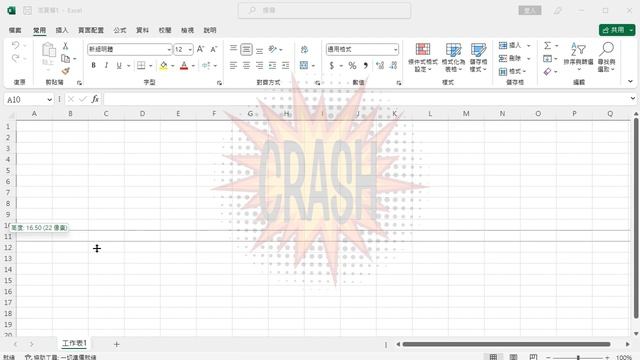640x360 pixels.
Task: Switch to the Insert tab
Action: pos(62,30)
